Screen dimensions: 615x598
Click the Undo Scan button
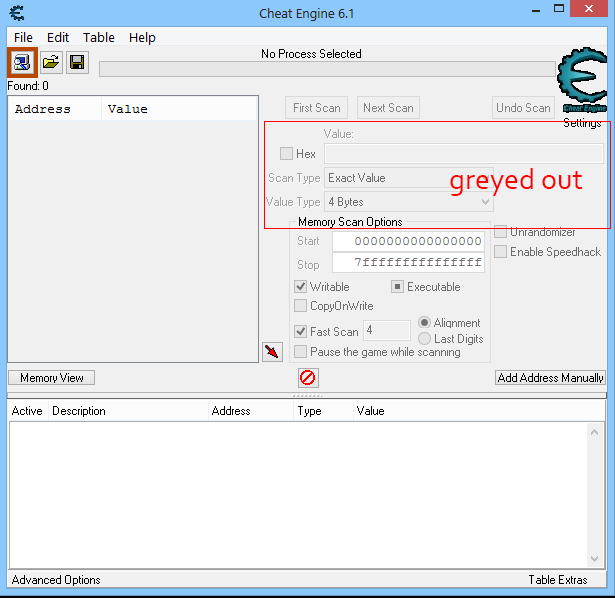pos(523,107)
